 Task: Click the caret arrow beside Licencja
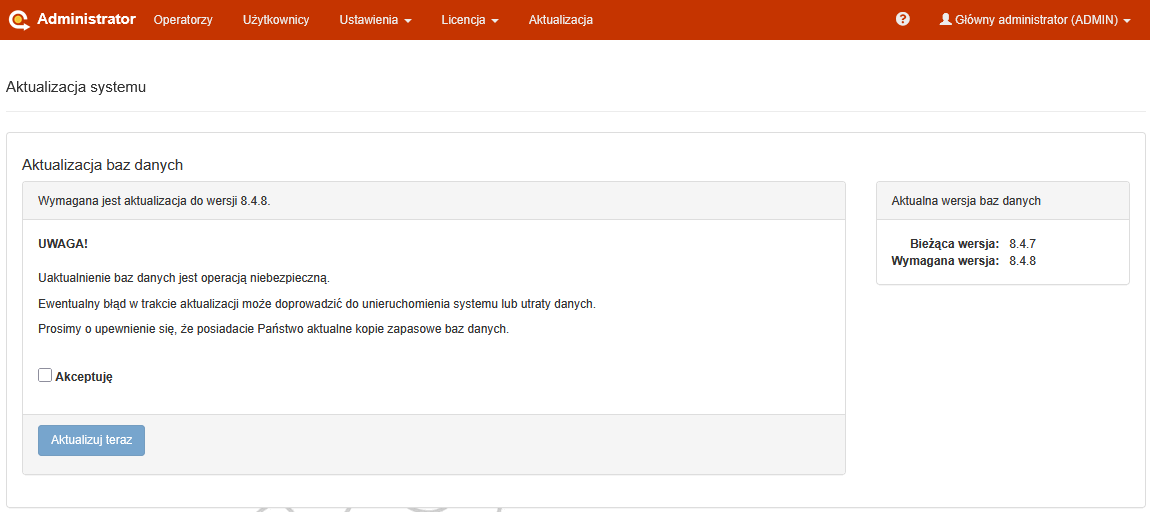point(495,21)
